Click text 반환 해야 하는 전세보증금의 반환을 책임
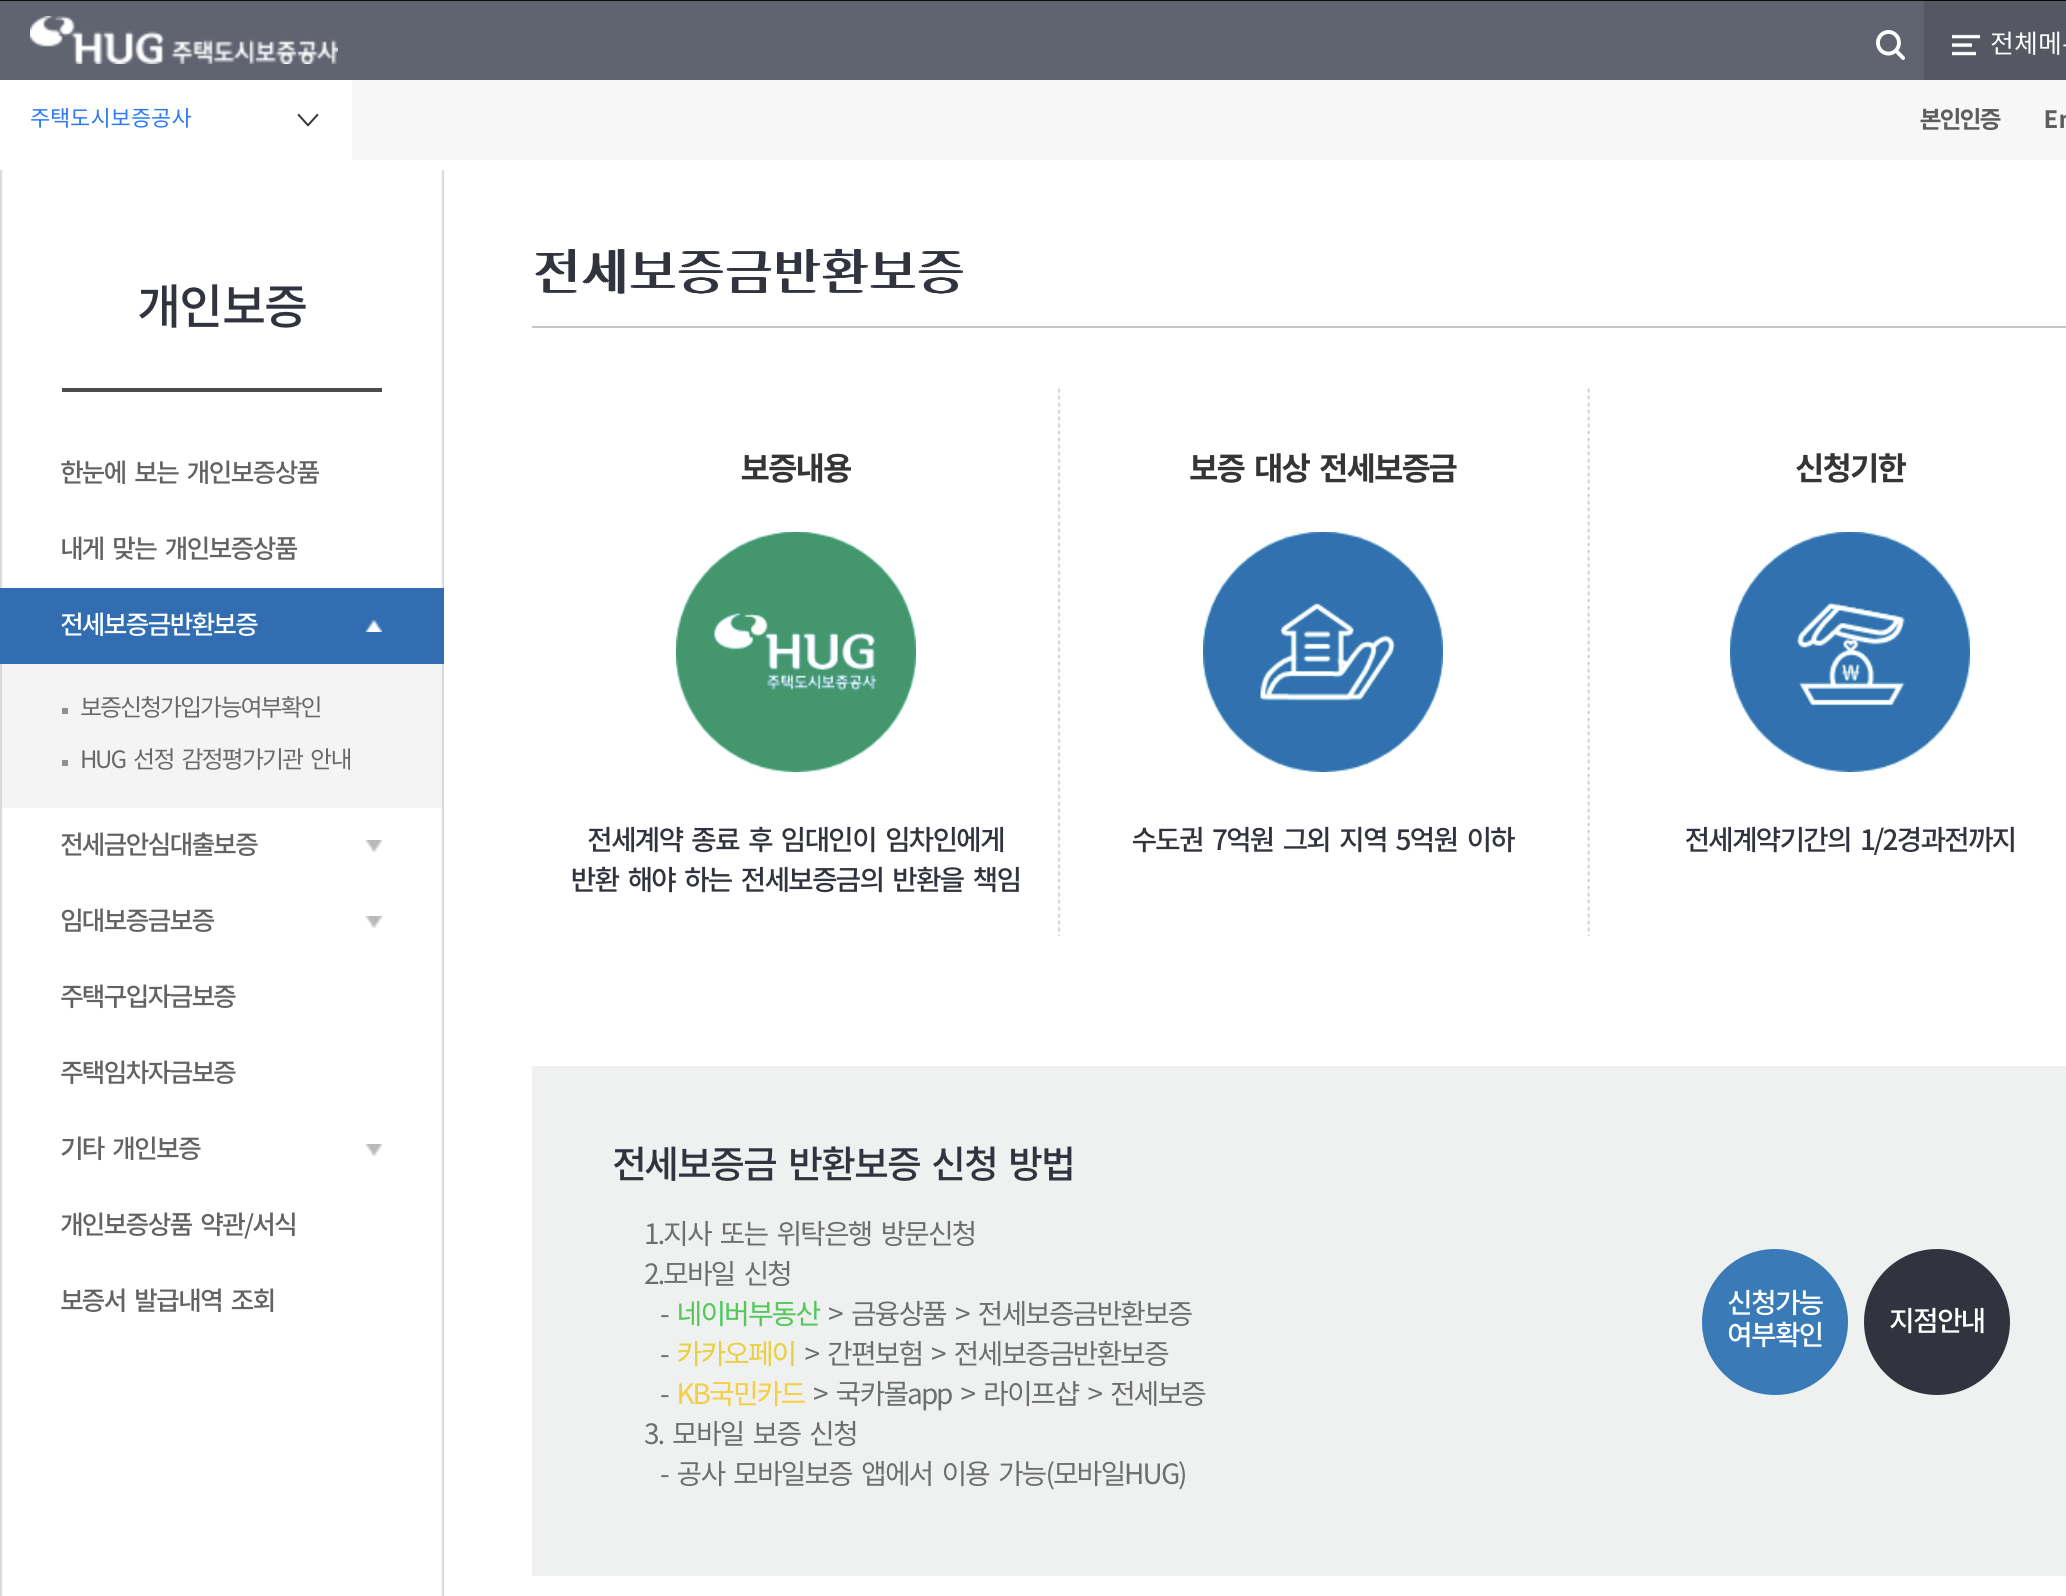Viewport: 2066px width, 1596px height. tap(795, 880)
